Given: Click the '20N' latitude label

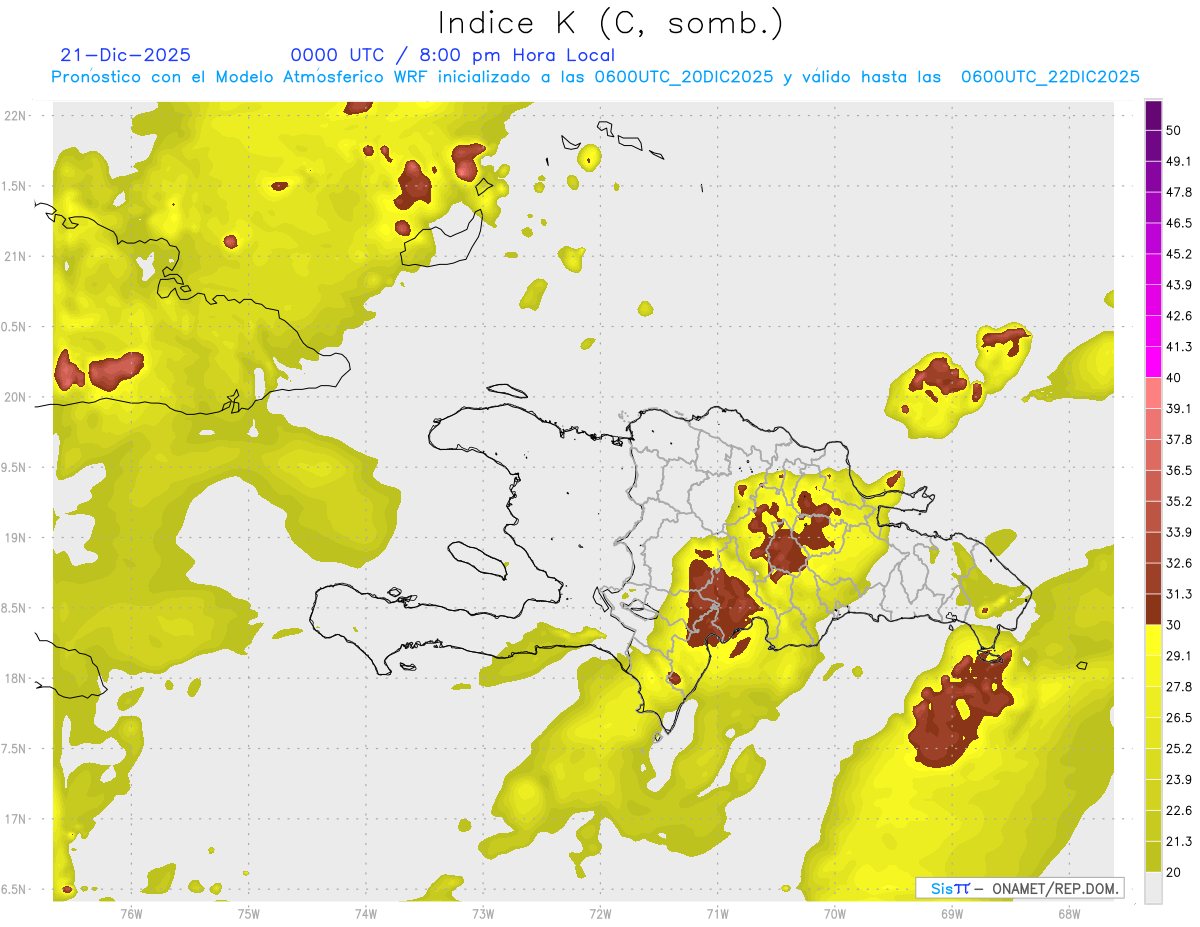Looking at the screenshot, I should click(15, 397).
